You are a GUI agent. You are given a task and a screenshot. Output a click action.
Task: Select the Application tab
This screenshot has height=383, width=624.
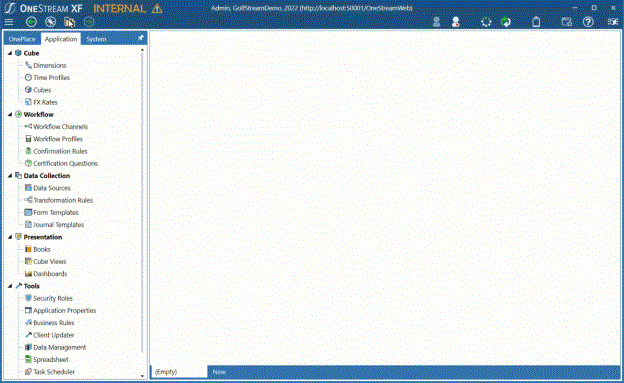coord(61,39)
